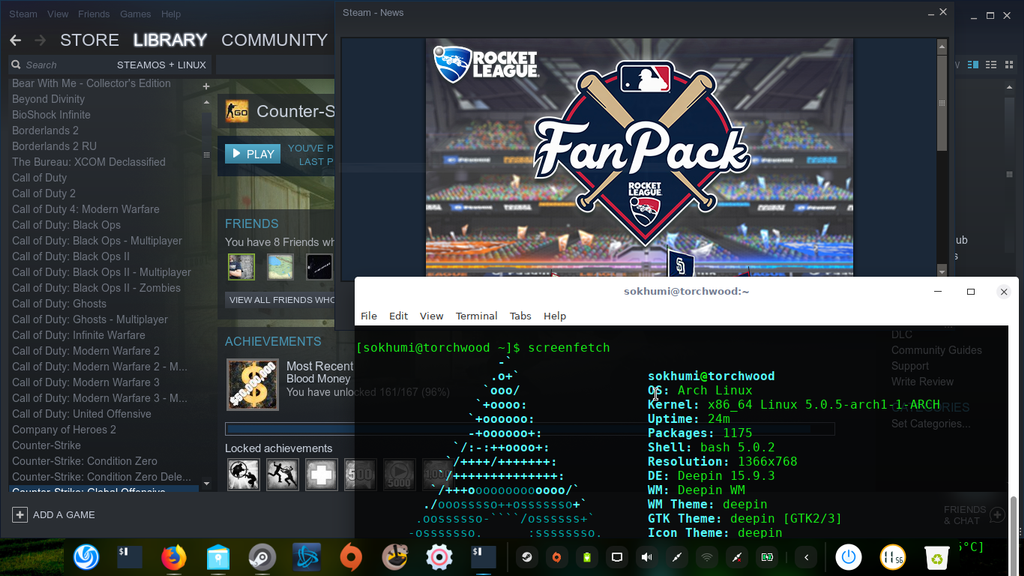Click the Steam News scrollbar down arrow

point(942,270)
